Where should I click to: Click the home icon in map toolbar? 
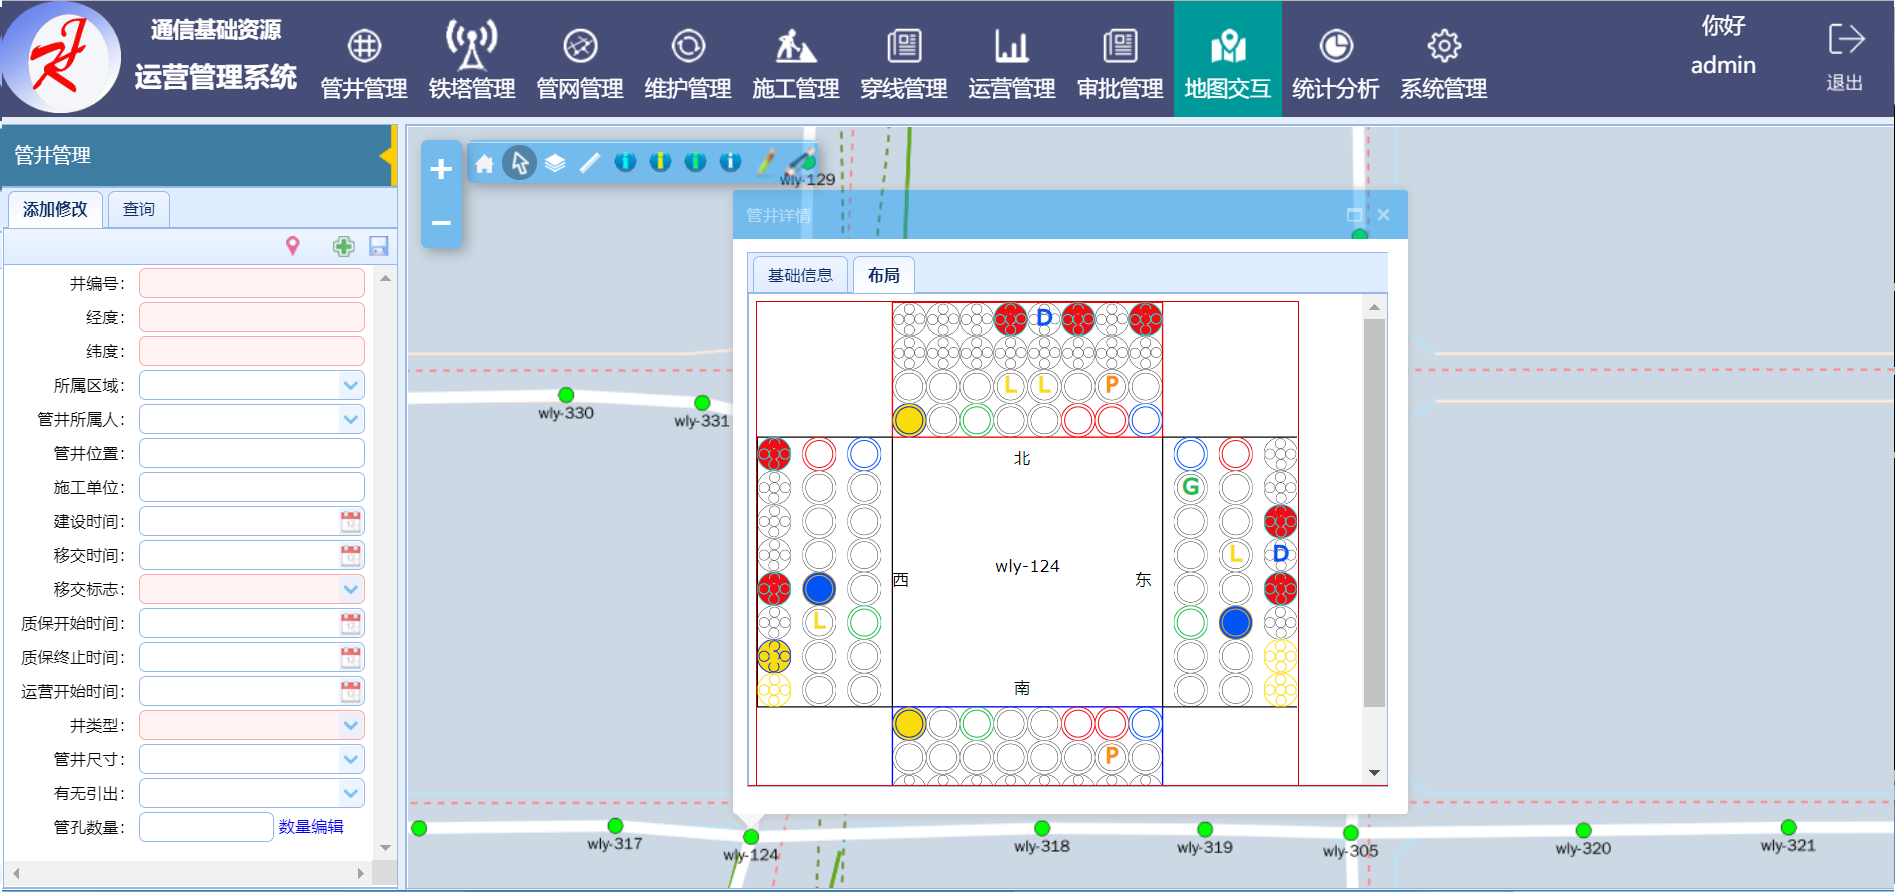(484, 163)
